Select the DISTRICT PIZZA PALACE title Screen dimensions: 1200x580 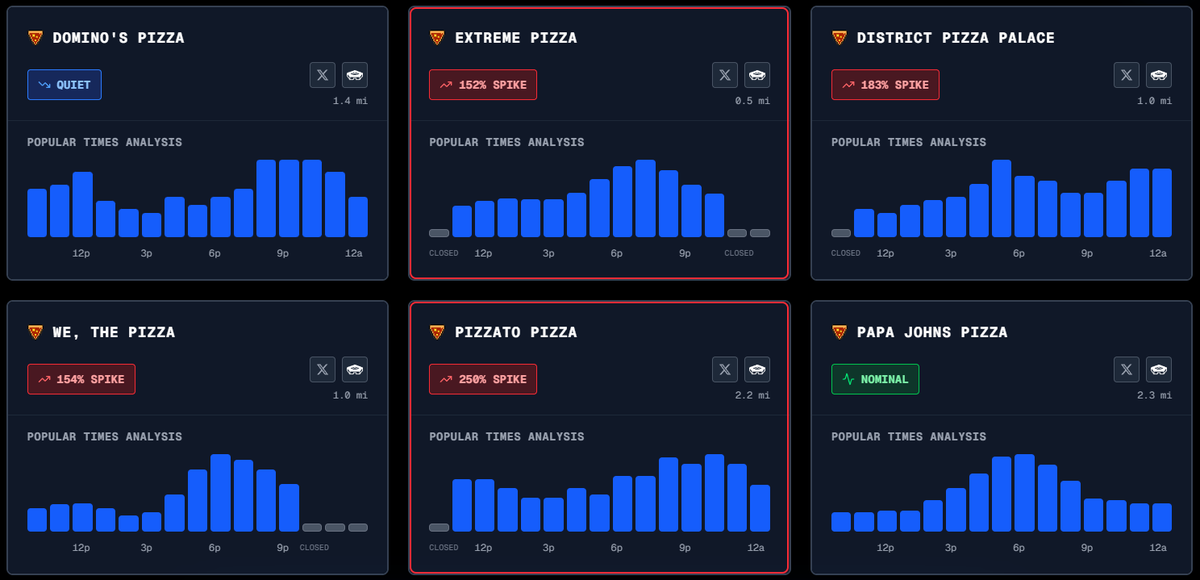[x=956, y=38]
